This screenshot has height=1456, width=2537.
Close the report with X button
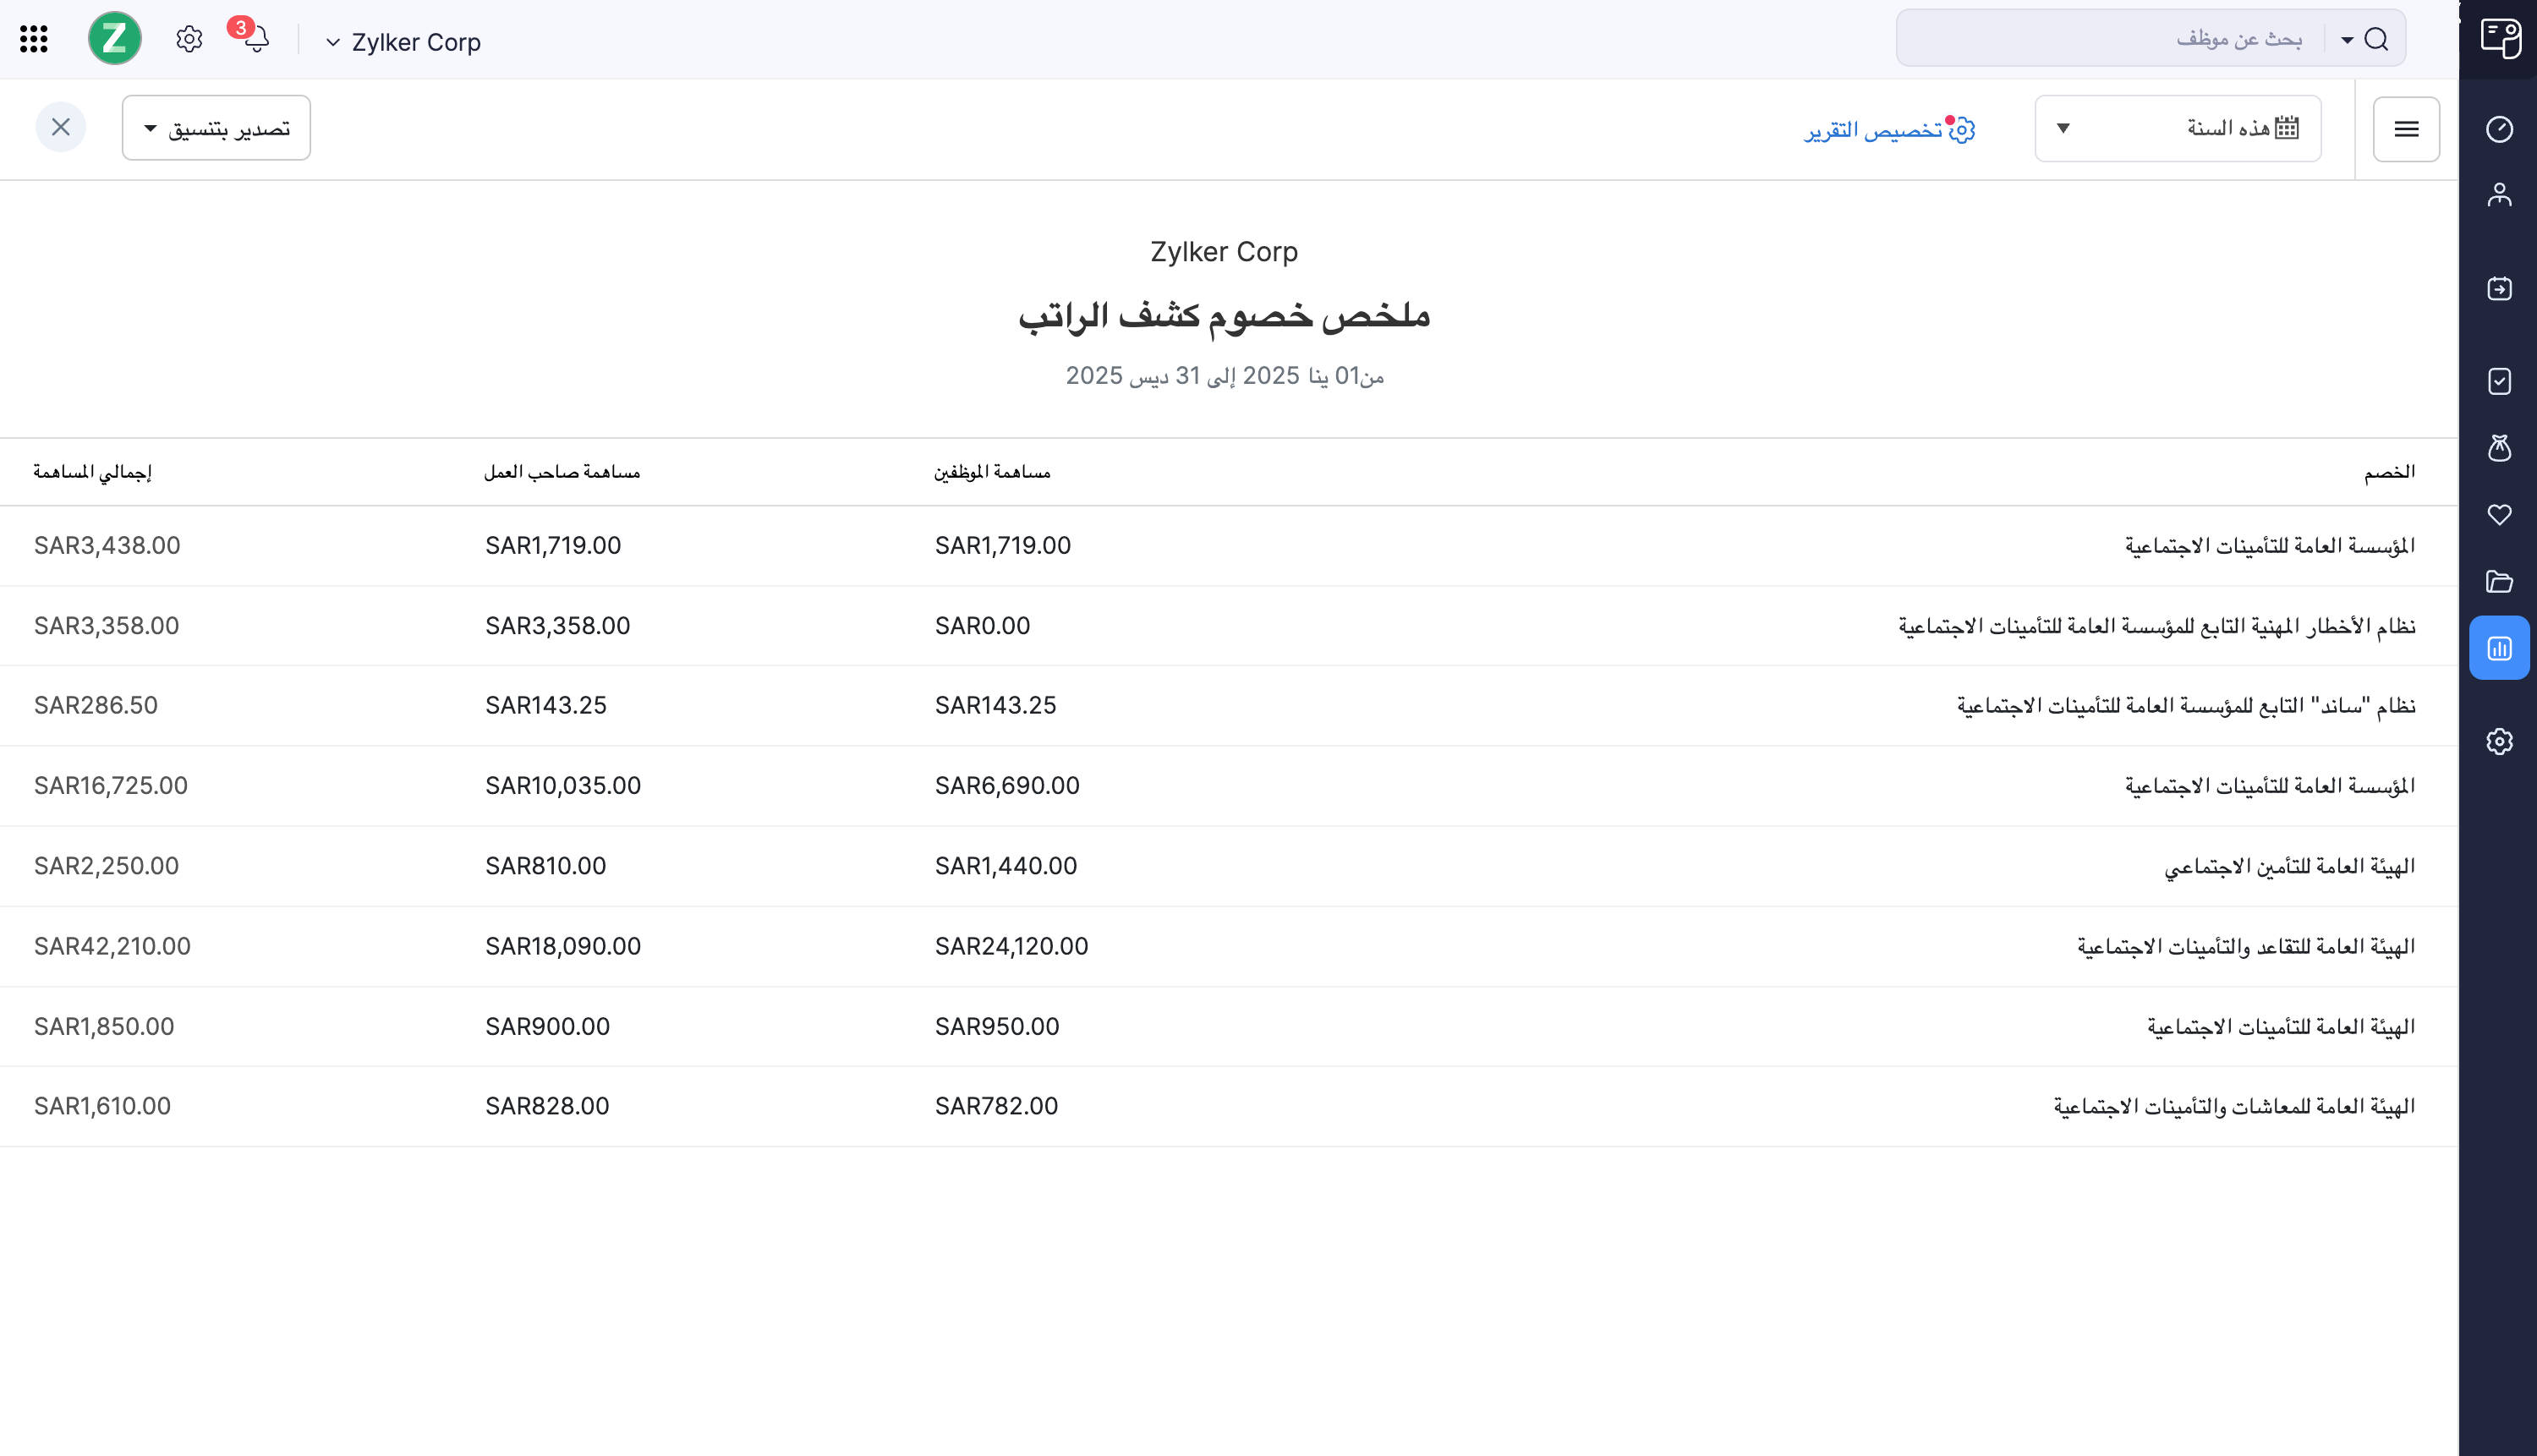pos(61,127)
